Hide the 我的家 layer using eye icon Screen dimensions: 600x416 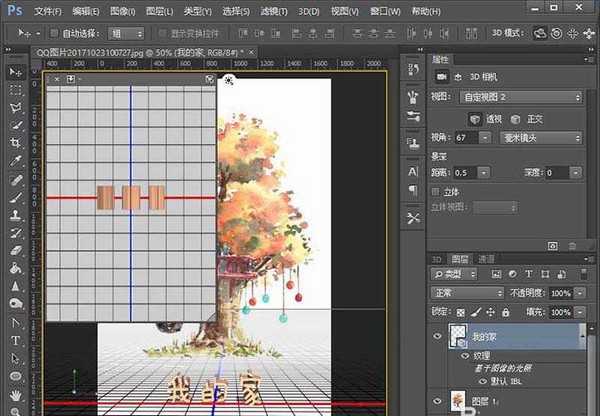click(439, 338)
